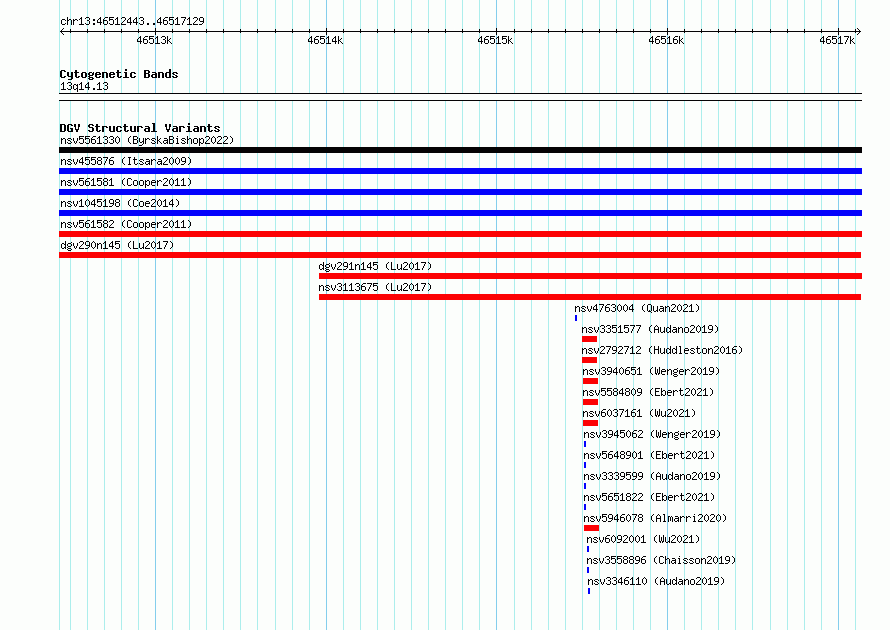Image resolution: width=890 pixels, height=630 pixels.
Task: Click the small blue nsv4763004 marker
Action: [x=576, y=318]
